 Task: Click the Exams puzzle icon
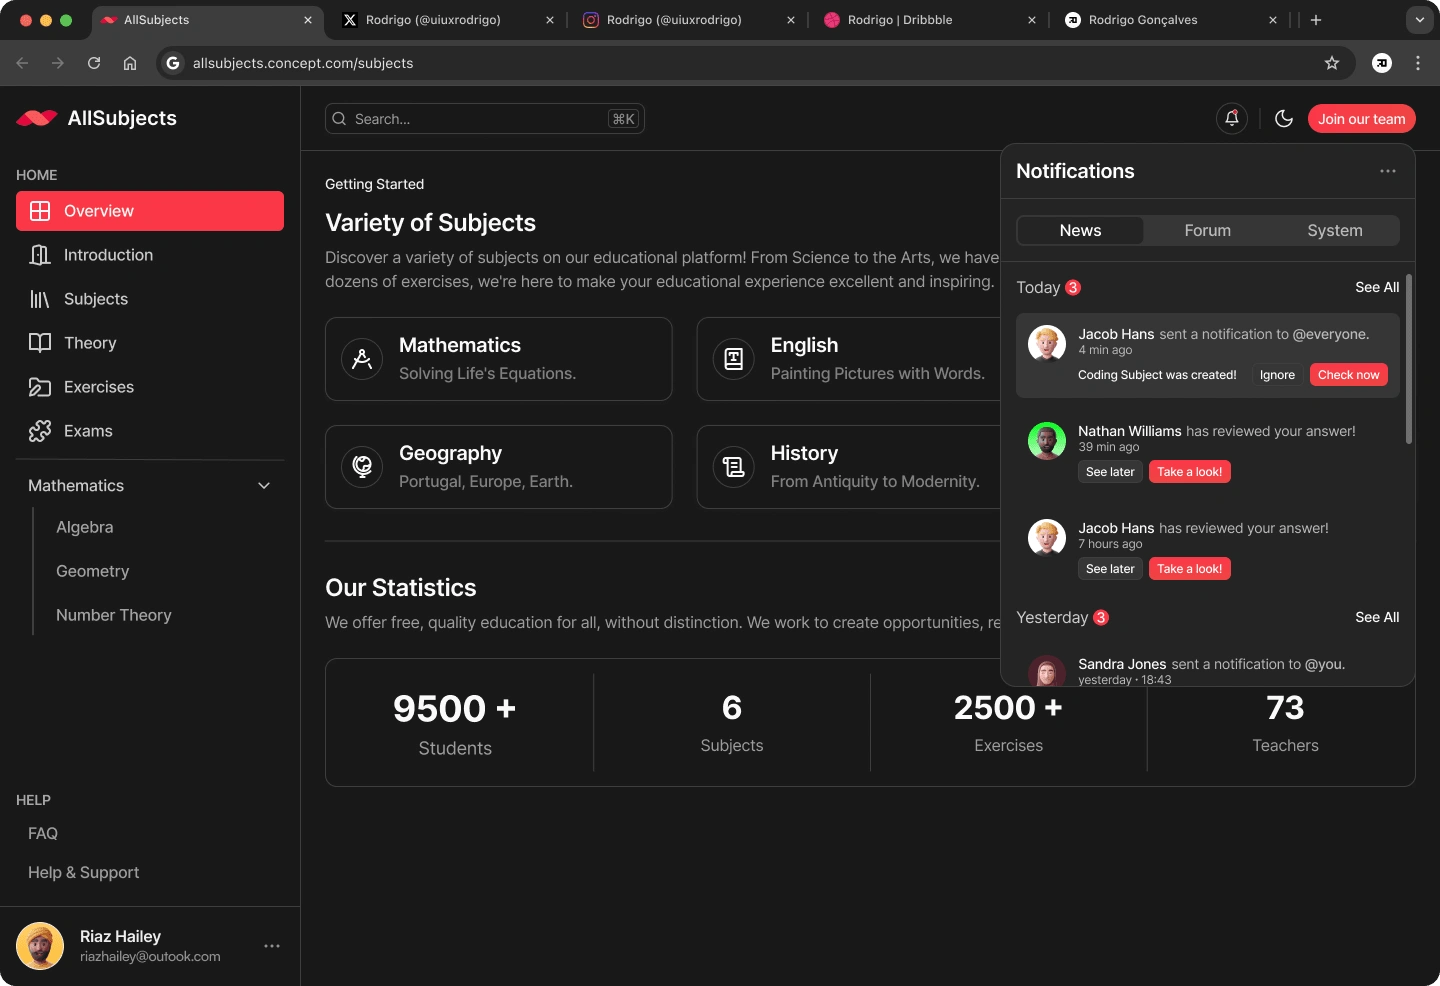click(40, 431)
